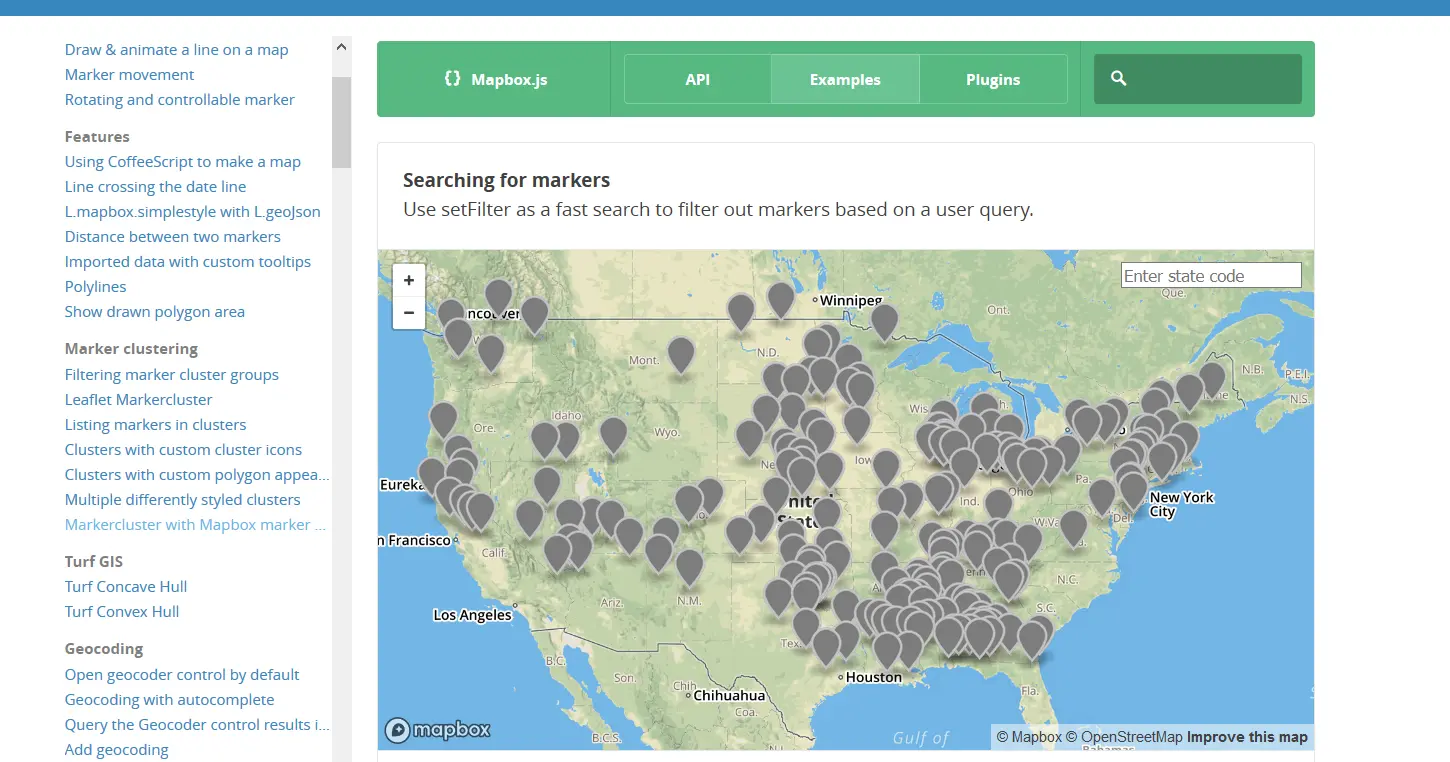Click the Mapbox.js braces logo icon

pos(452,78)
